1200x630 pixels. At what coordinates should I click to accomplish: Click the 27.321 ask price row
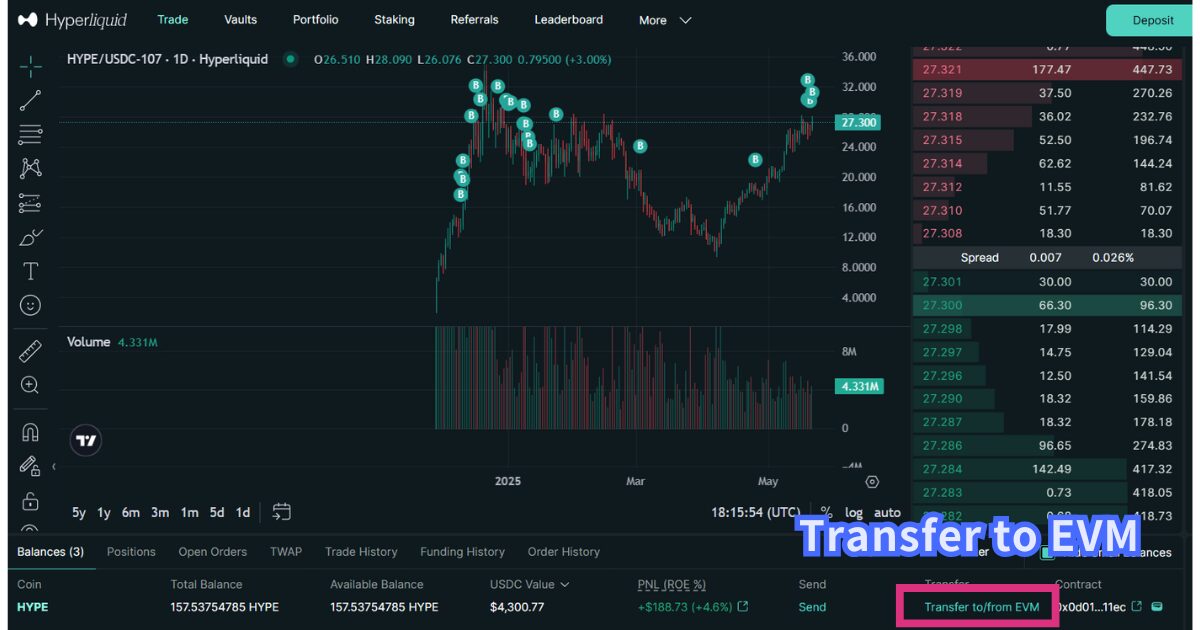(x=1047, y=70)
